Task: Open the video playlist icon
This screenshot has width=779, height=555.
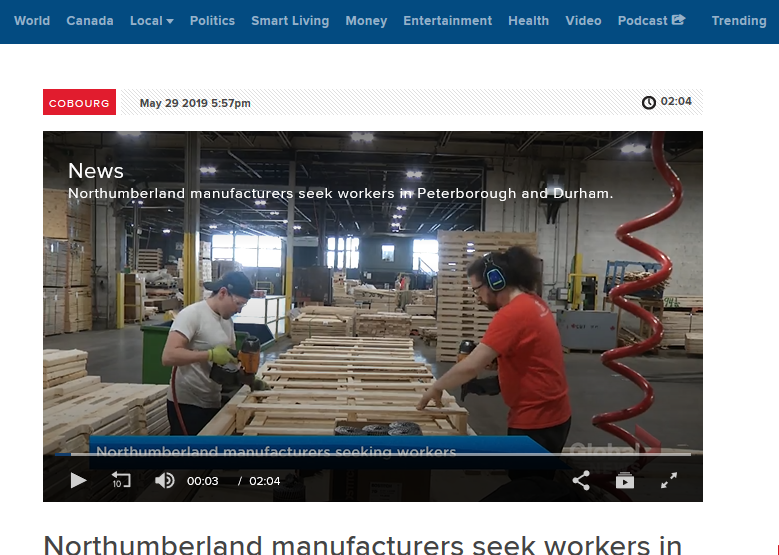Action: pyautogui.click(x=624, y=481)
